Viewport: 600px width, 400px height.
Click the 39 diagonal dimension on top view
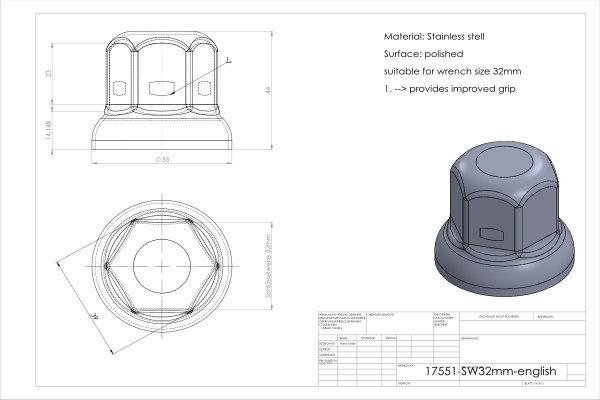pyautogui.click(x=94, y=316)
